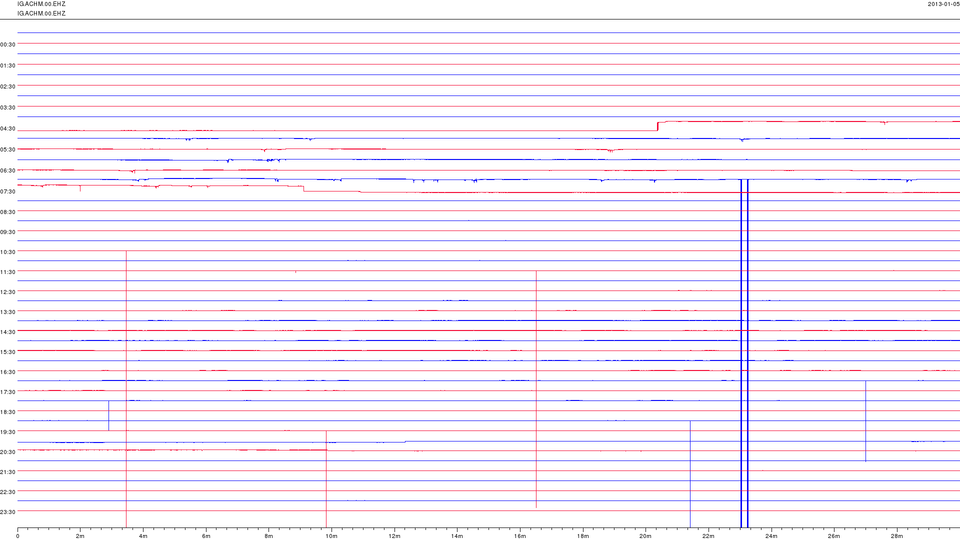Select the 02:30 time row label
Image resolution: width=960 pixels, height=540 pixels.
coord(8,86)
